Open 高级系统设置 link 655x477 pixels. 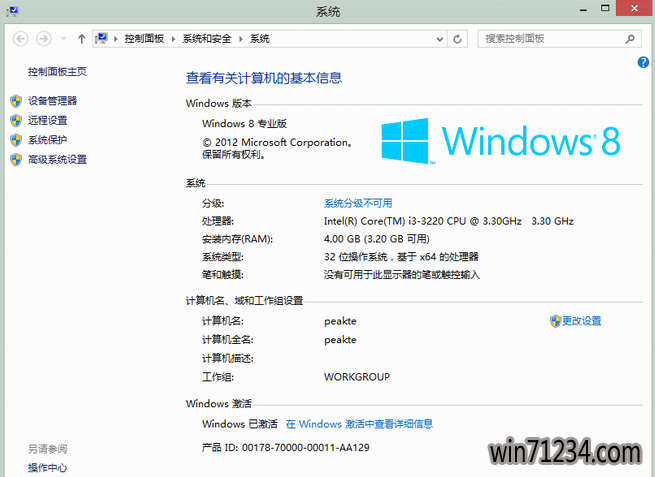[57, 160]
